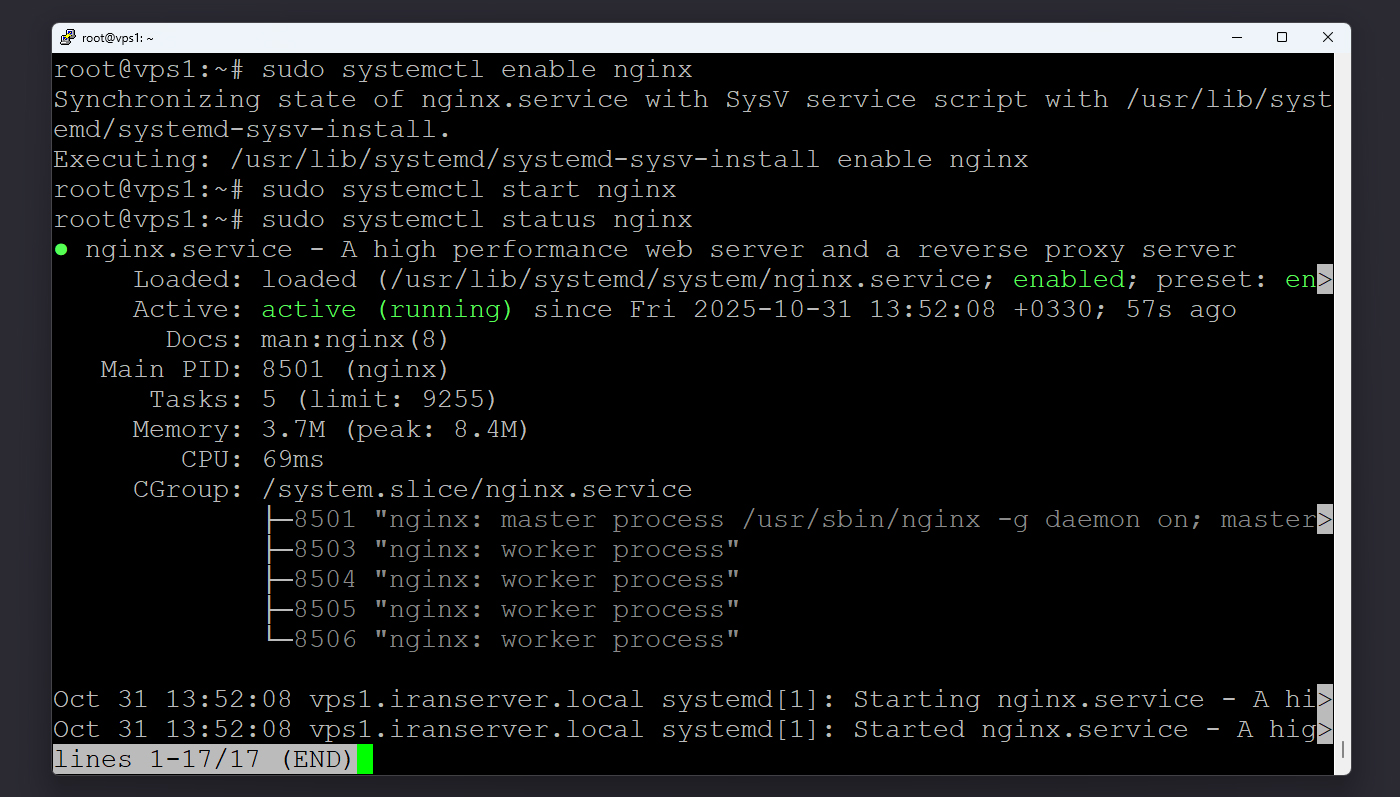Click the chevron ending the Starting nginx.service log line
The width and height of the screenshot is (1400, 797).
pyautogui.click(x=1326, y=699)
